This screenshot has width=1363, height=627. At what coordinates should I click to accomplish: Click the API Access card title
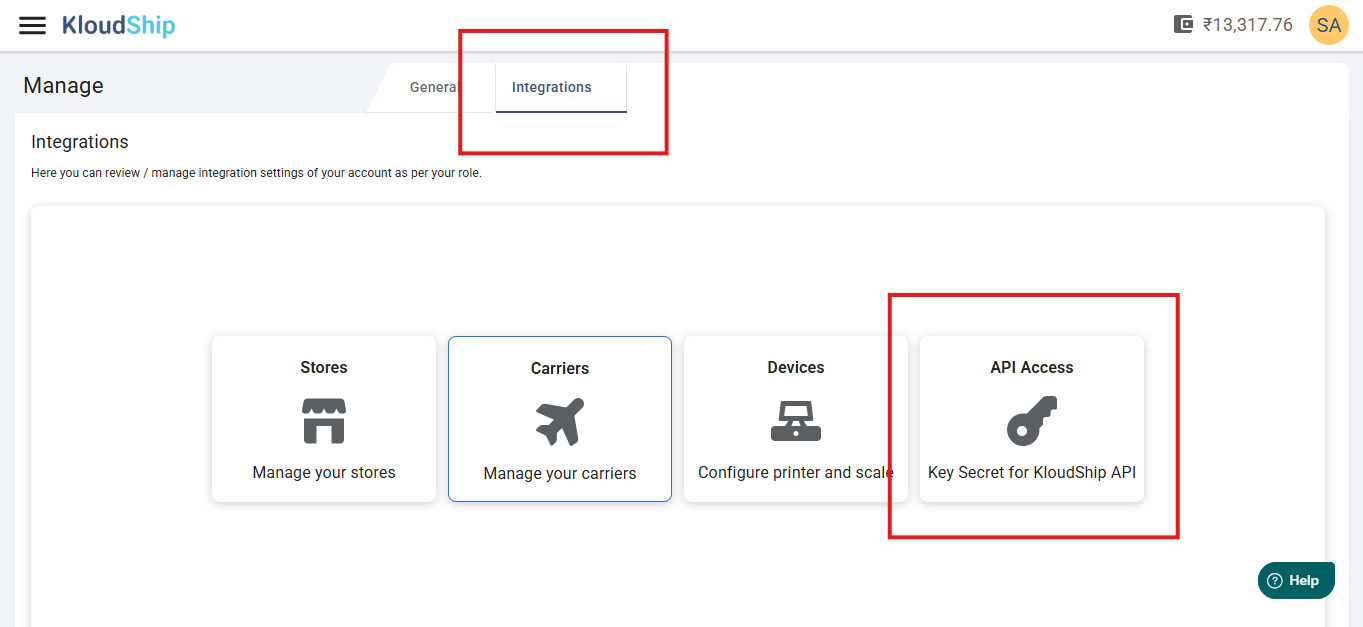point(1032,367)
